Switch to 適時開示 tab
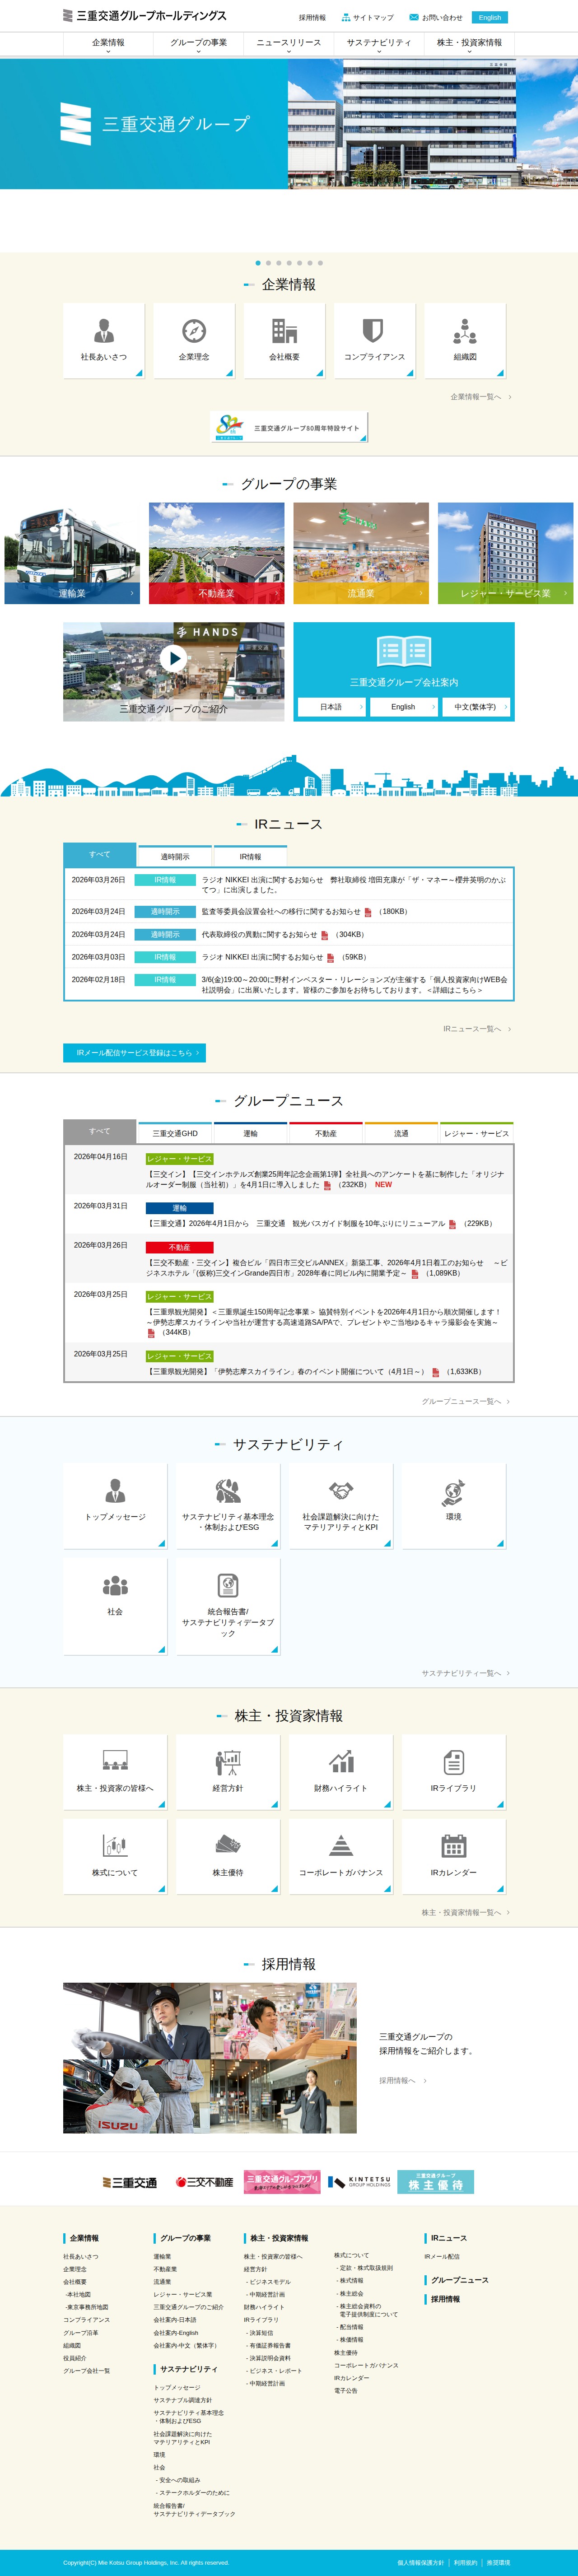The height and width of the screenshot is (2576, 578). 175,856
